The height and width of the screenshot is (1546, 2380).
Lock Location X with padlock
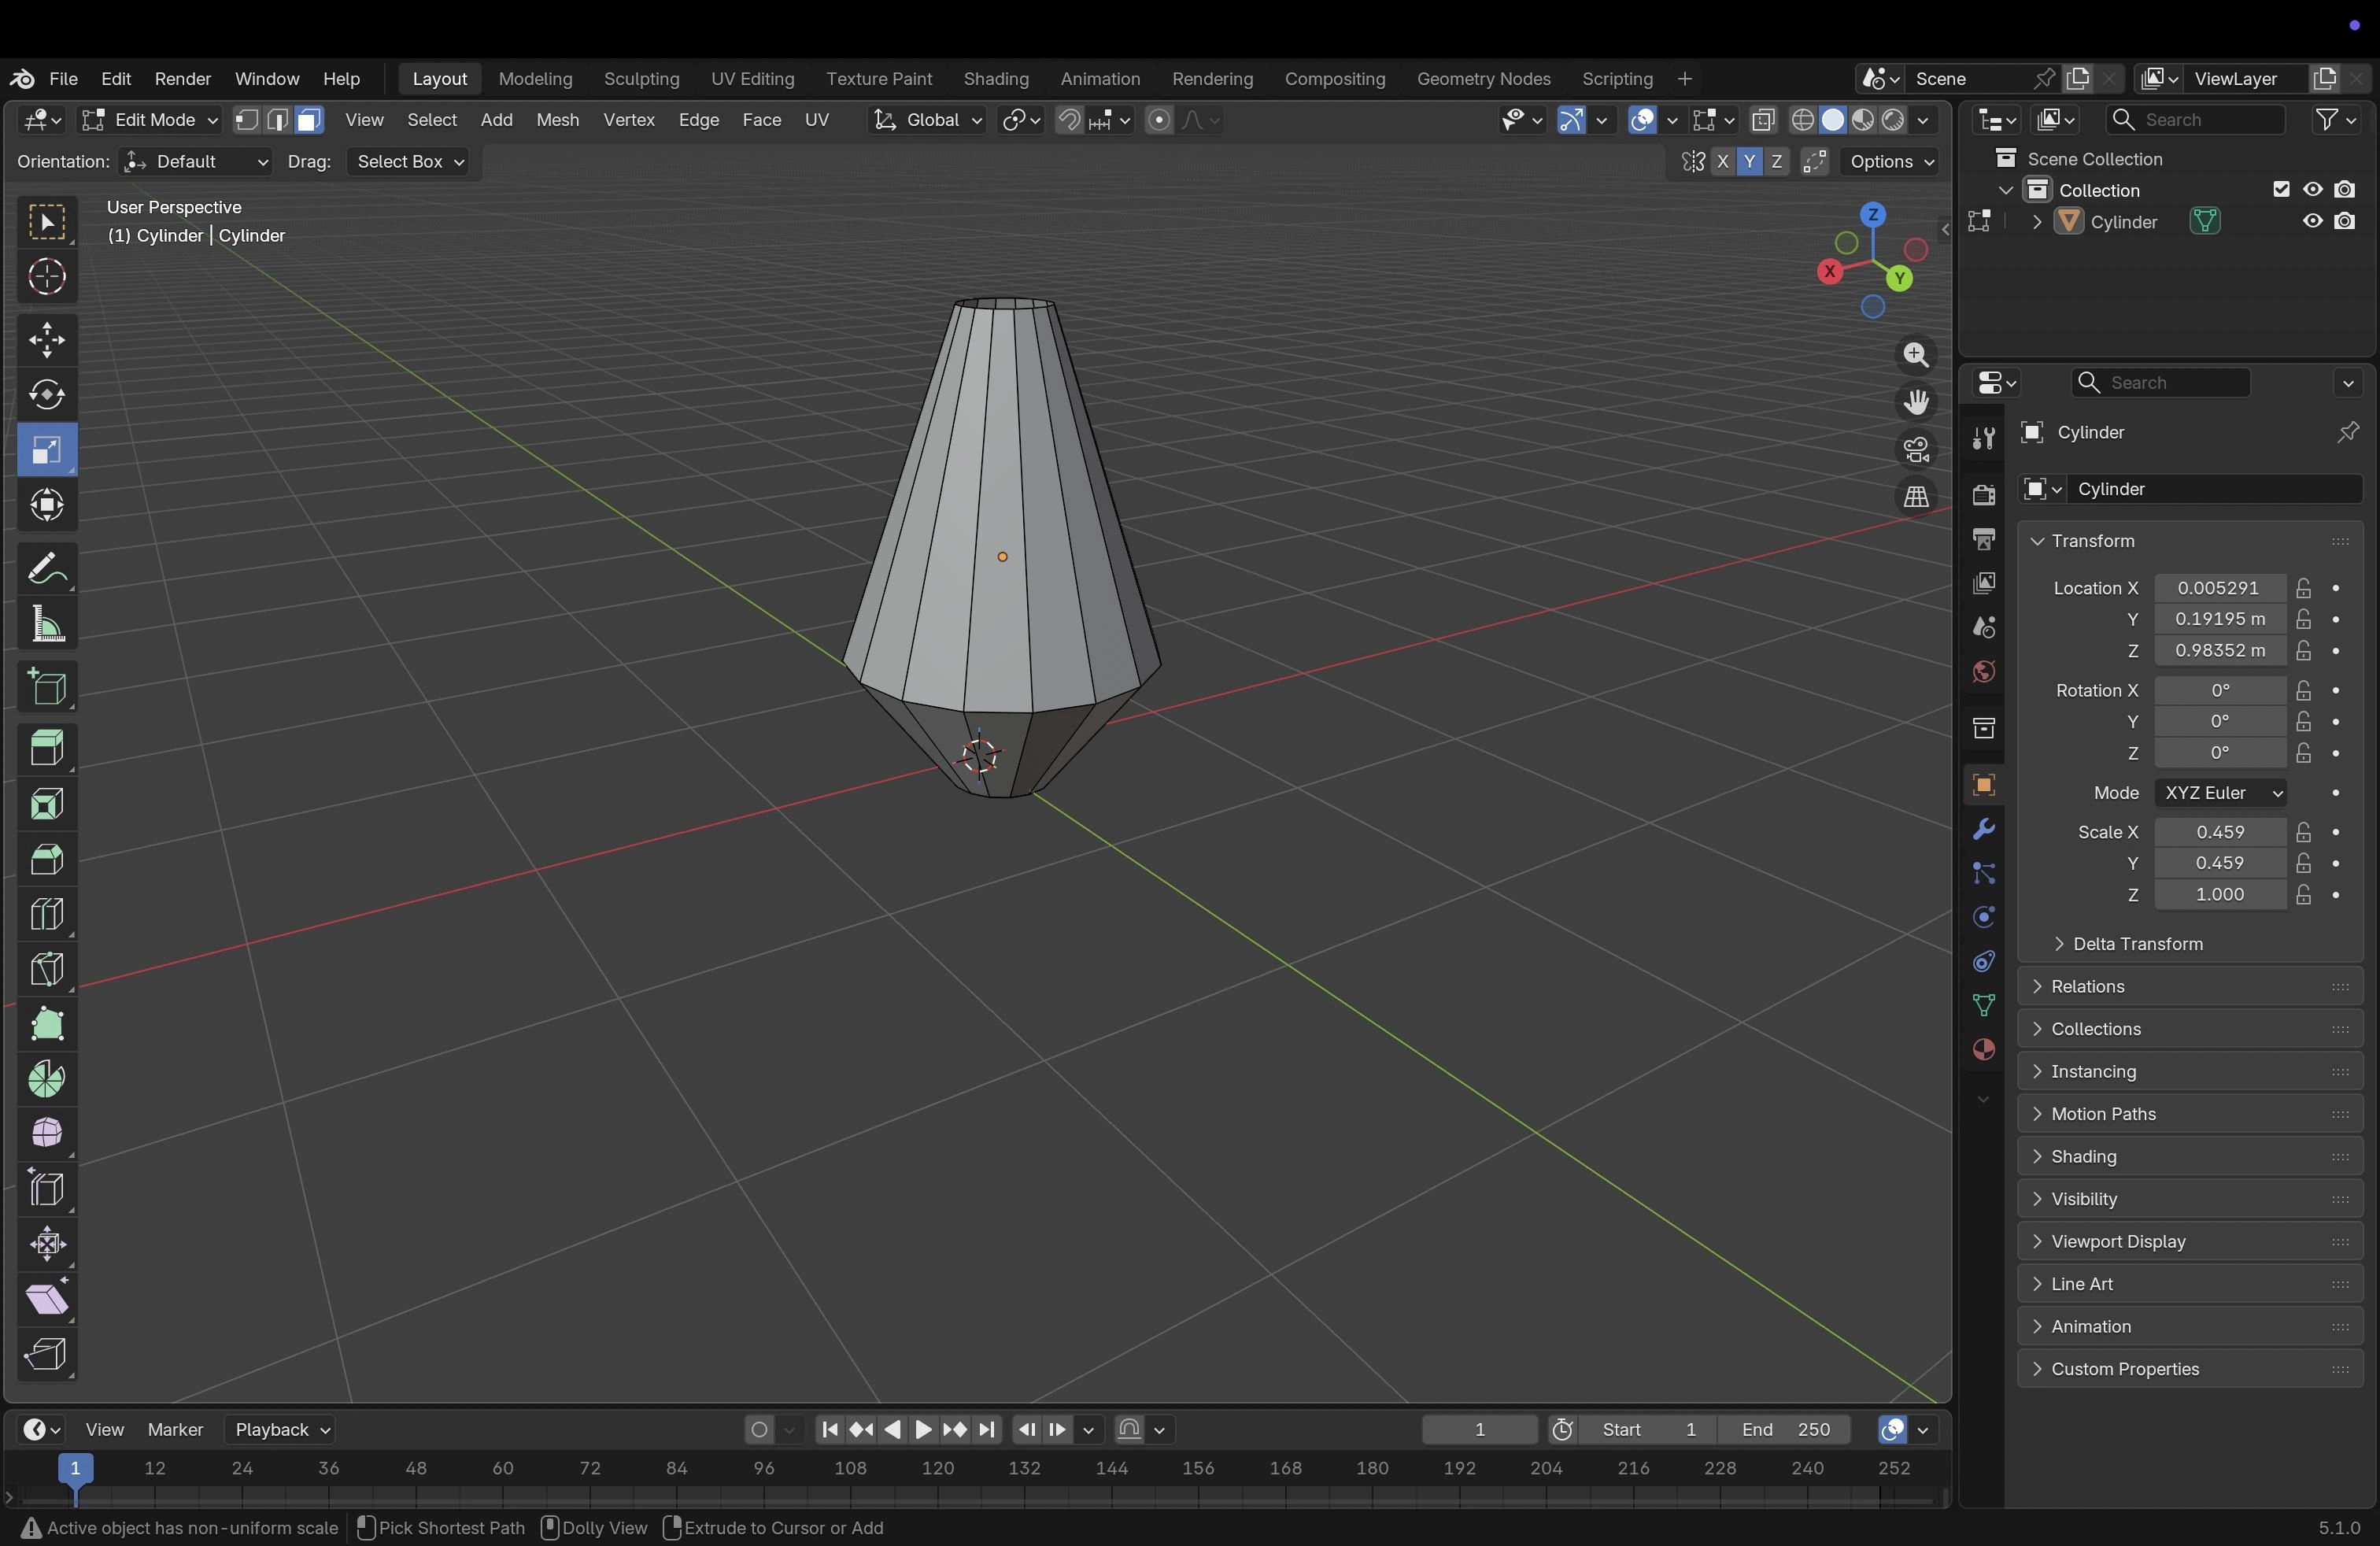(2303, 588)
